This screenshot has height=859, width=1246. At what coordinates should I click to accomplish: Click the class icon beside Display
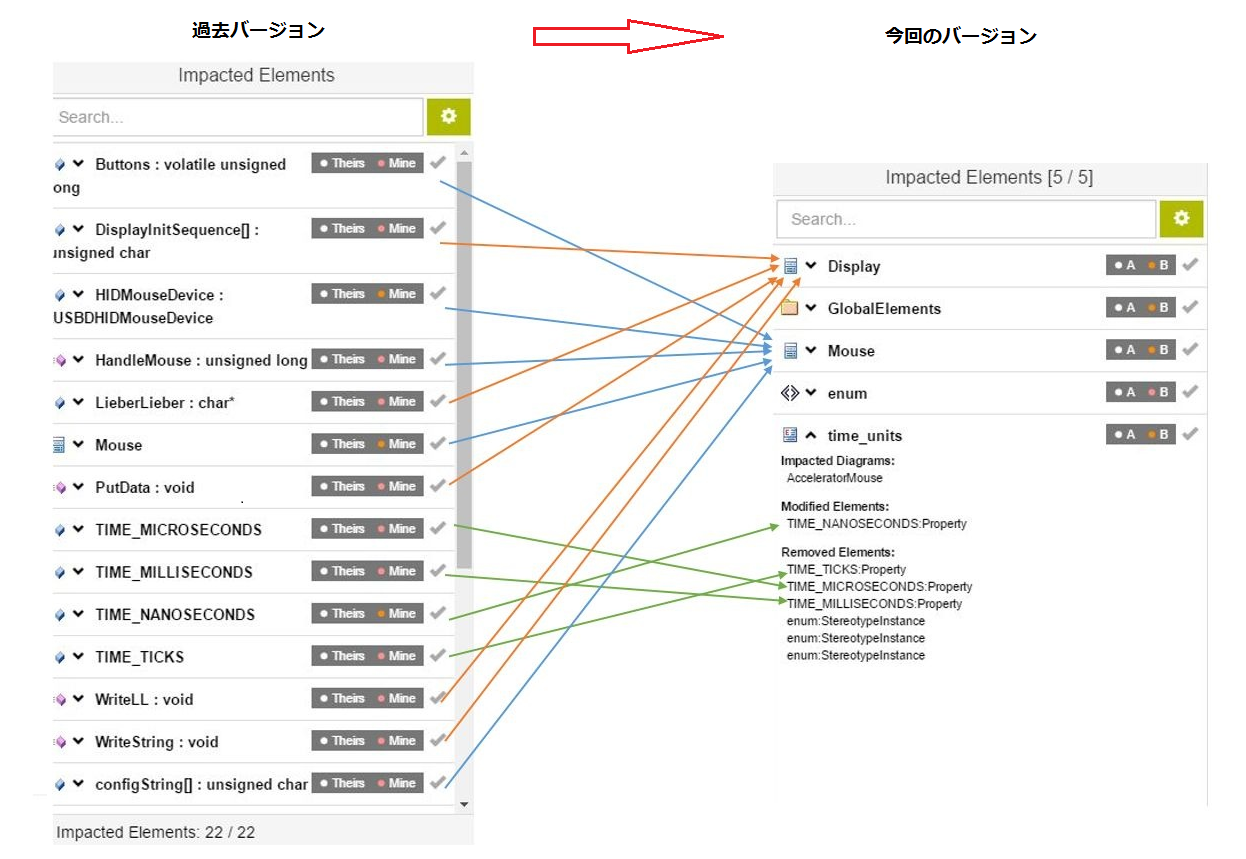[x=790, y=266]
